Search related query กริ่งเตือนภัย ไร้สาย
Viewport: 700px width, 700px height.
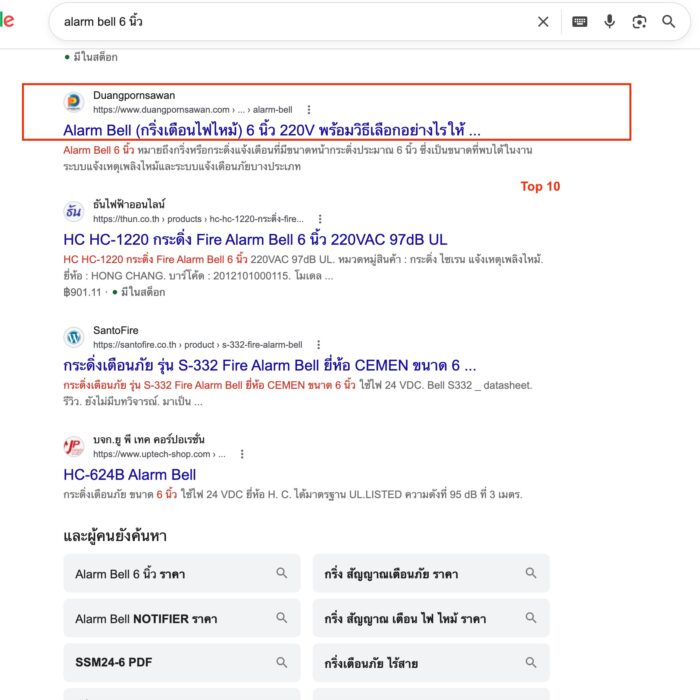(x=431, y=662)
